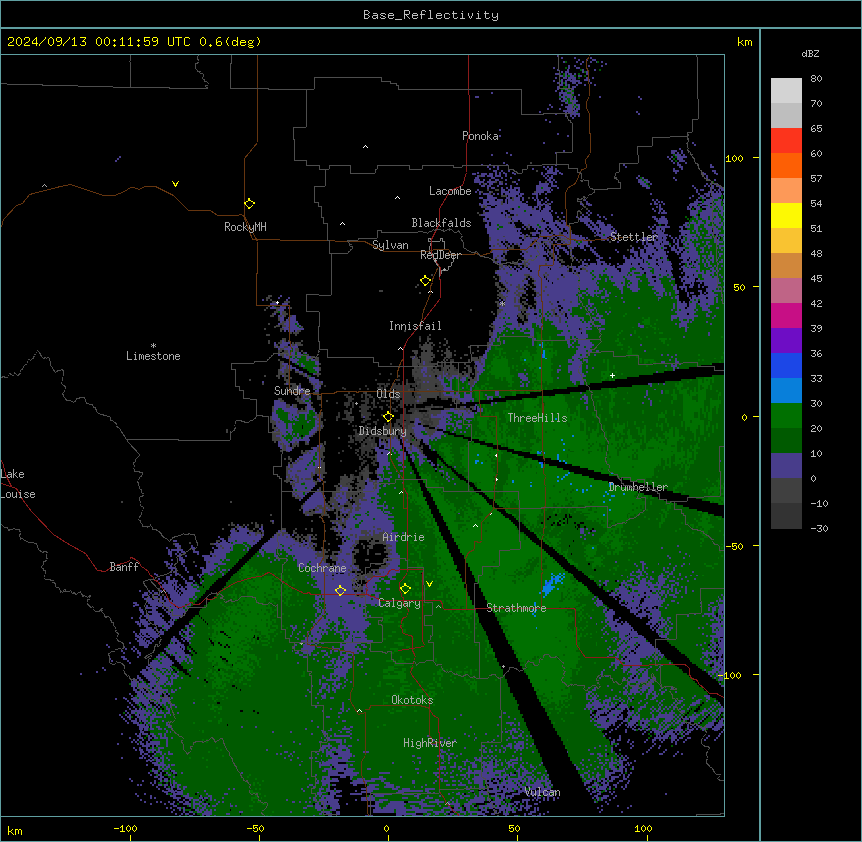The image size is (862, 842).
Task: Click the Ponoka city label
Action: [480, 136]
